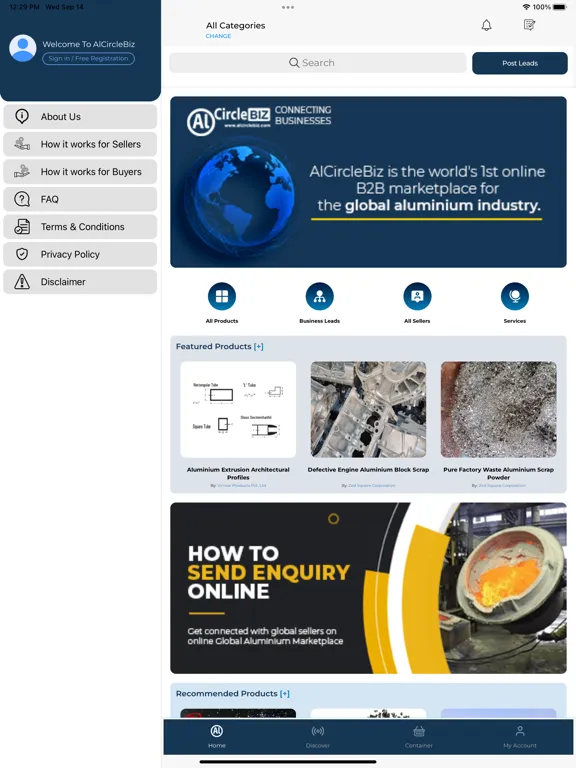Screen dimensions: 576x768
Task: Open Defective Engine Aluminium Block Scrap image
Action: (368, 409)
